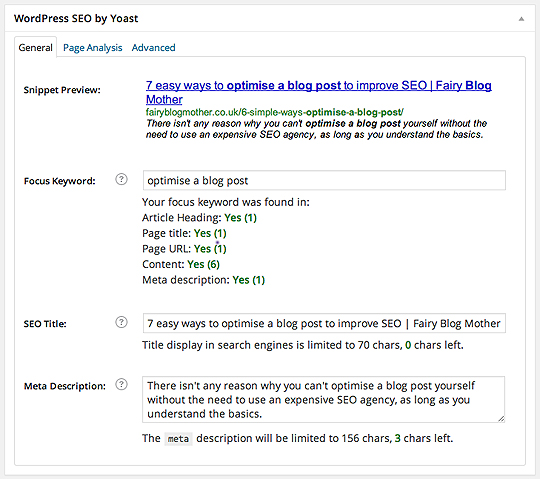Click the snippet preview title link
The height and width of the screenshot is (479, 540).
(x=319, y=92)
